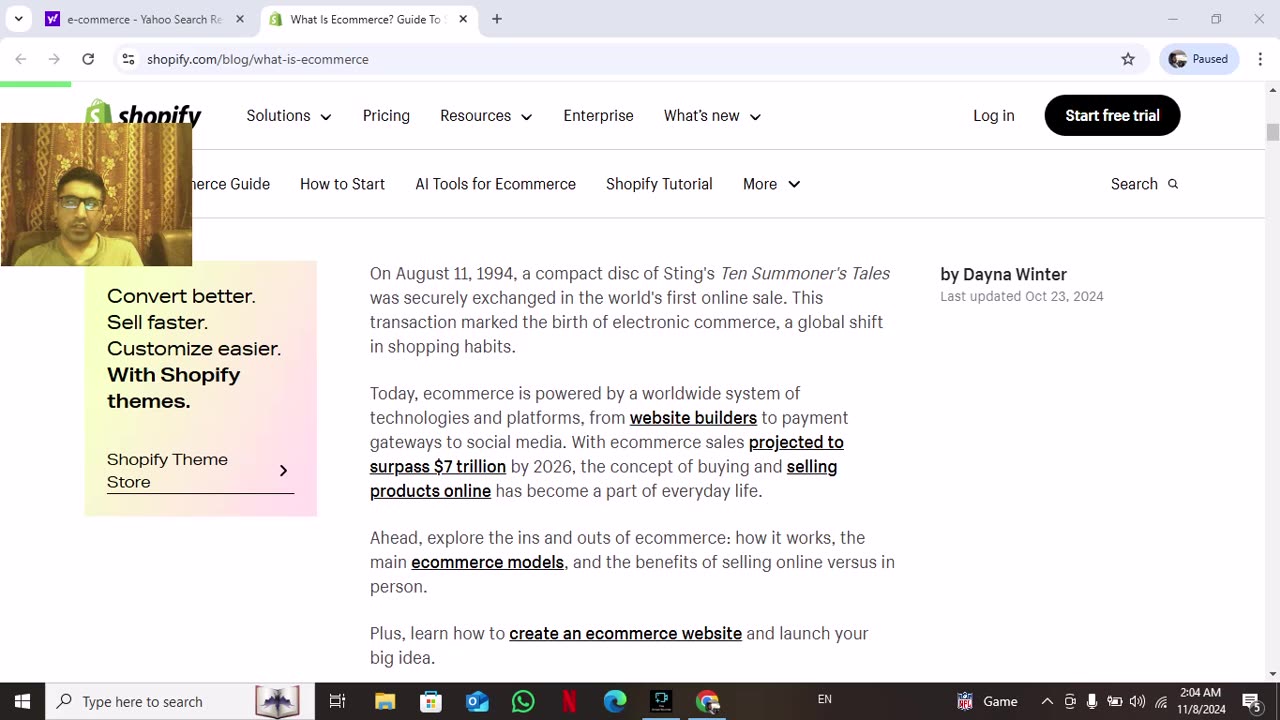Open Netflix from the taskbar

pos(569,701)
